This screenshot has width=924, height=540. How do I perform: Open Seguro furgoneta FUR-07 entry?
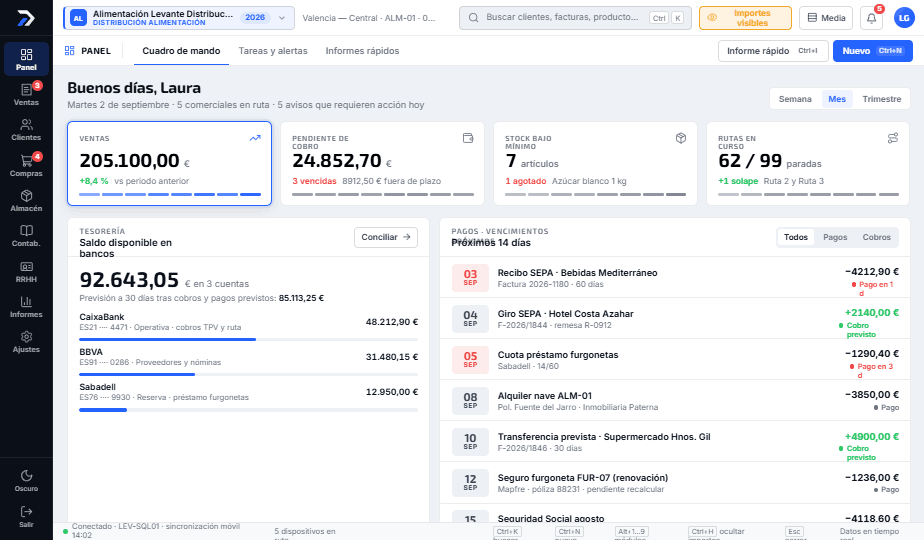pos(675,482)
